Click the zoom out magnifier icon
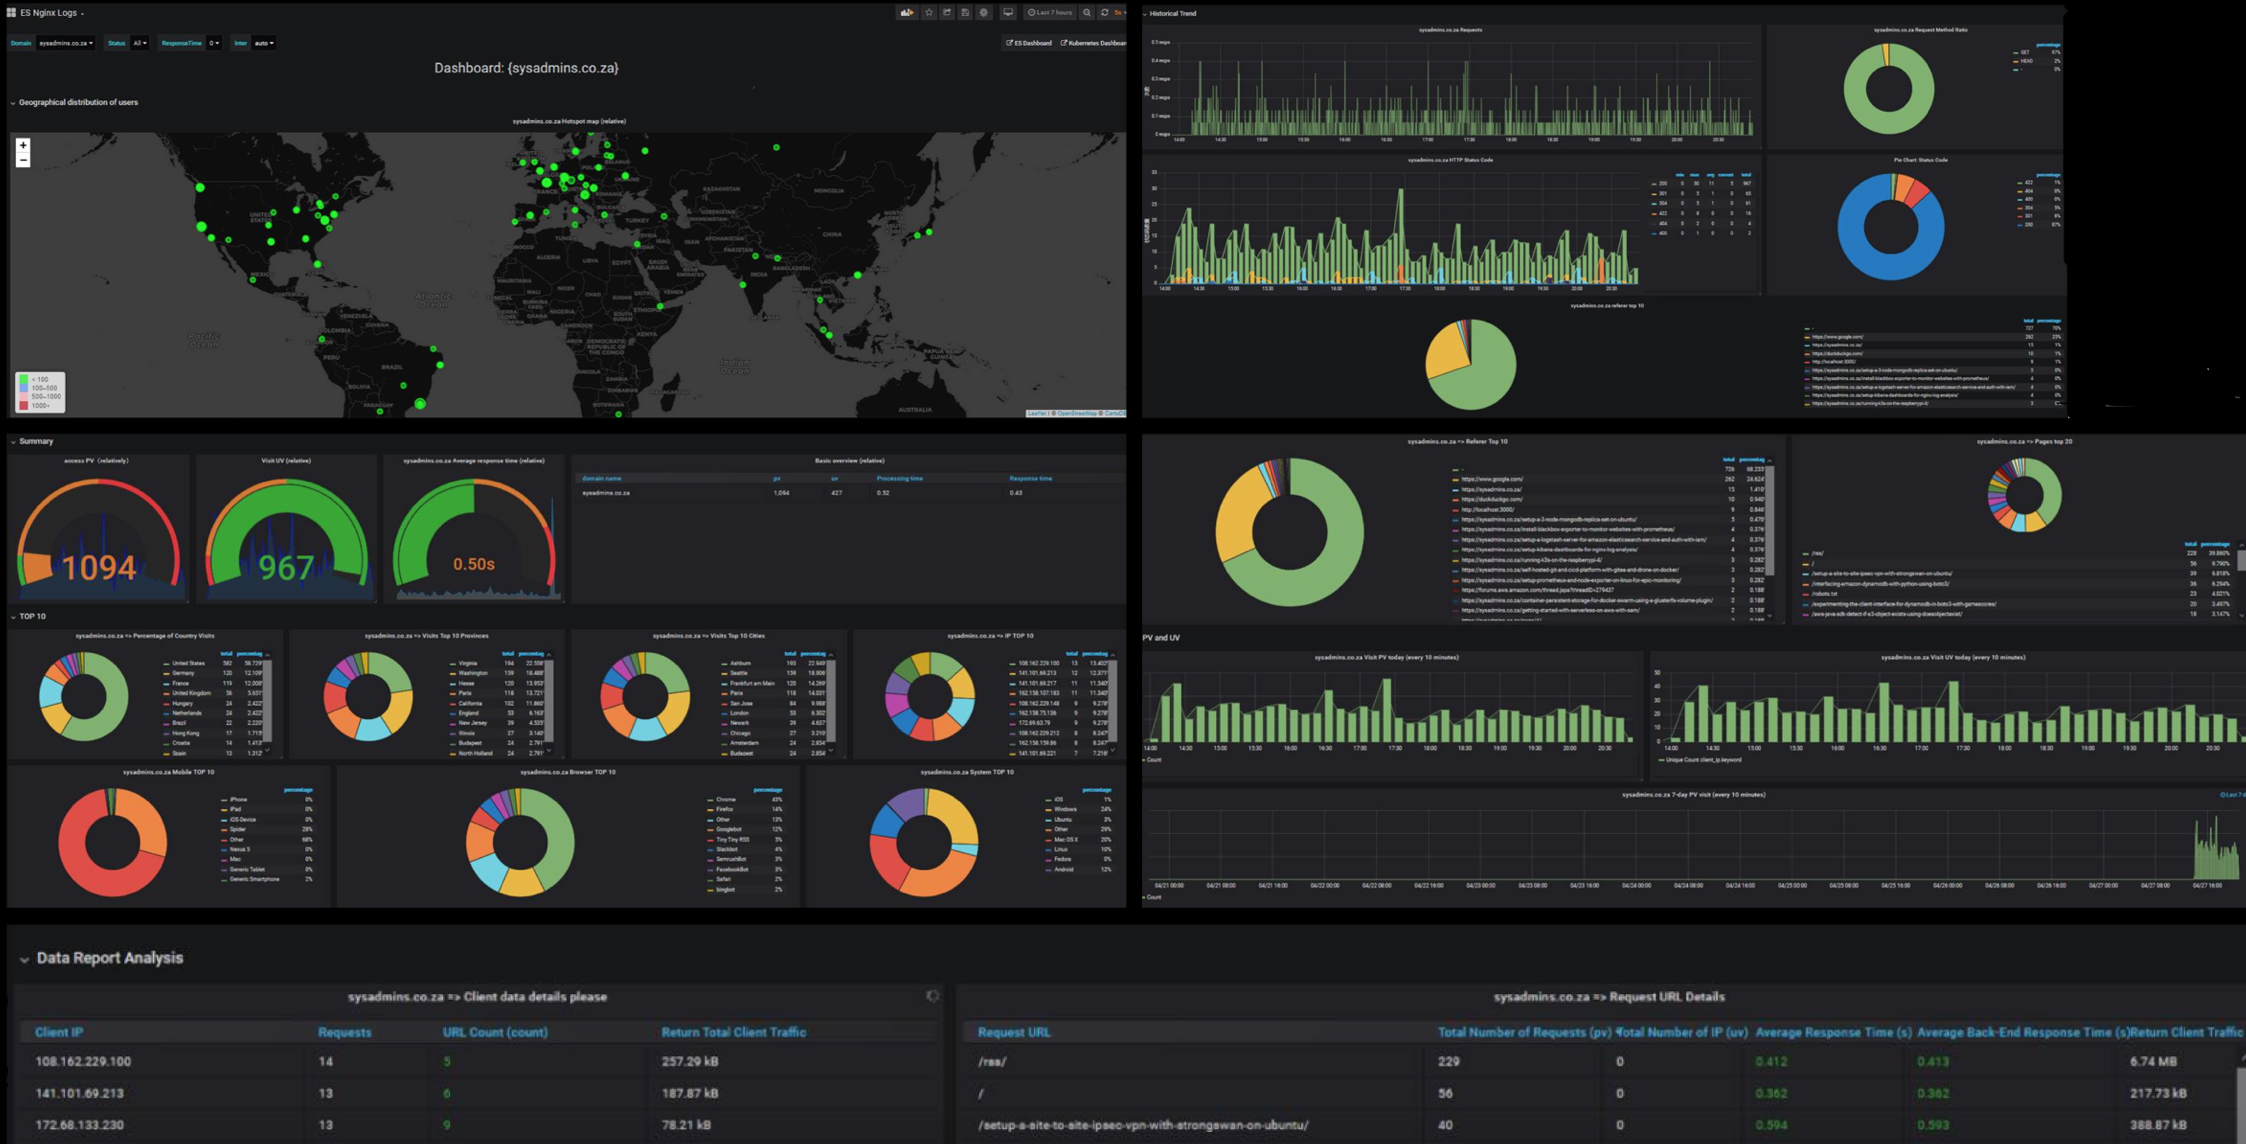 [x=1087, y=13]
